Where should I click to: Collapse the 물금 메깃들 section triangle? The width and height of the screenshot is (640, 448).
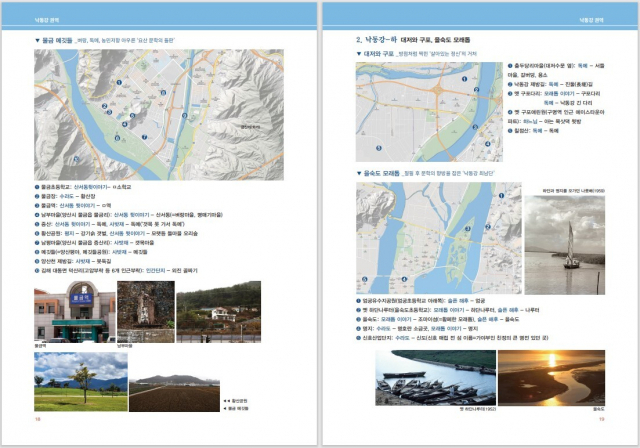coord(37,41)
